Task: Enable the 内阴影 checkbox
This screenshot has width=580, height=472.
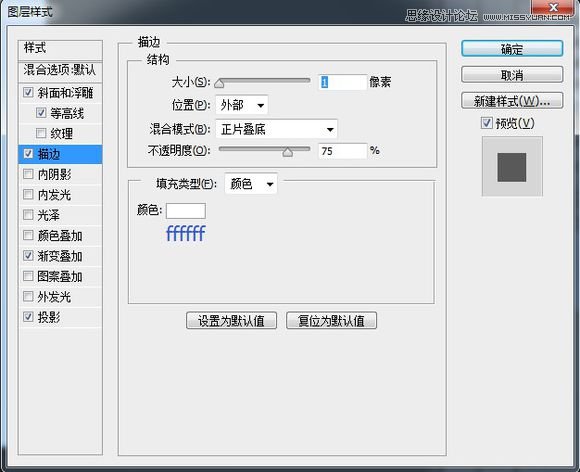Action: pos(28,174)
